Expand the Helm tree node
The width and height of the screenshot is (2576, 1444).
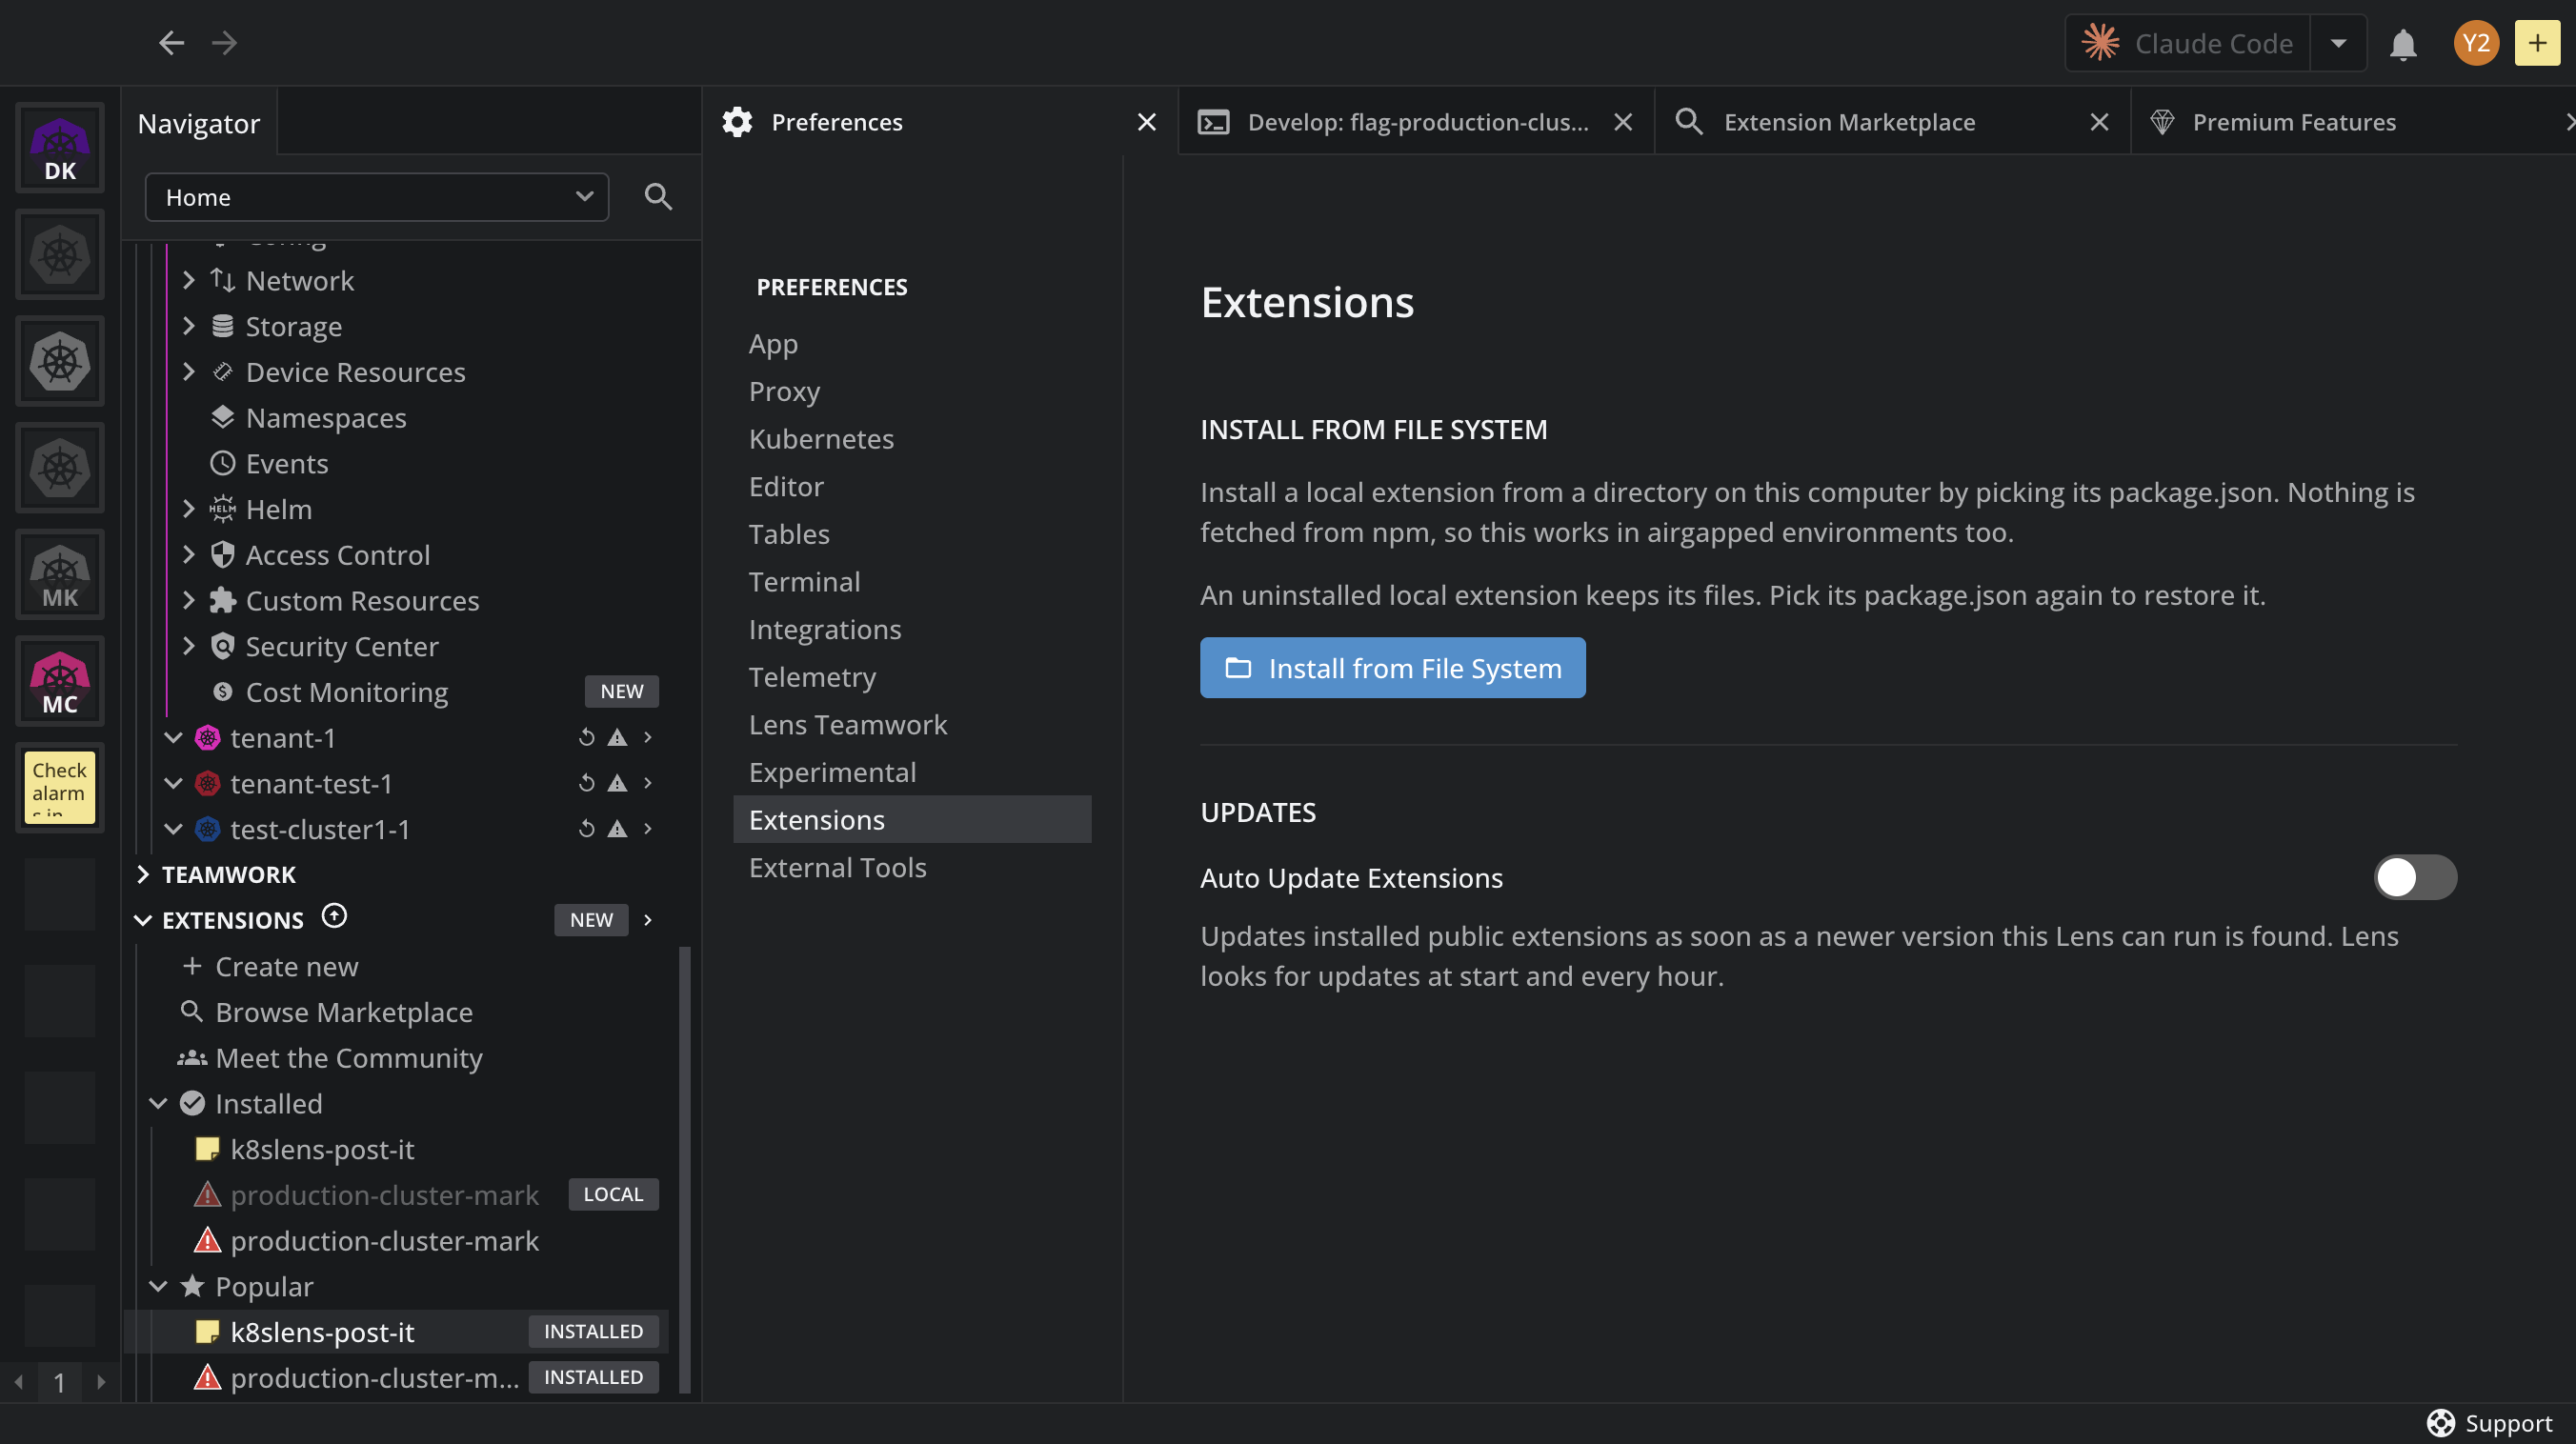[189, 509]
